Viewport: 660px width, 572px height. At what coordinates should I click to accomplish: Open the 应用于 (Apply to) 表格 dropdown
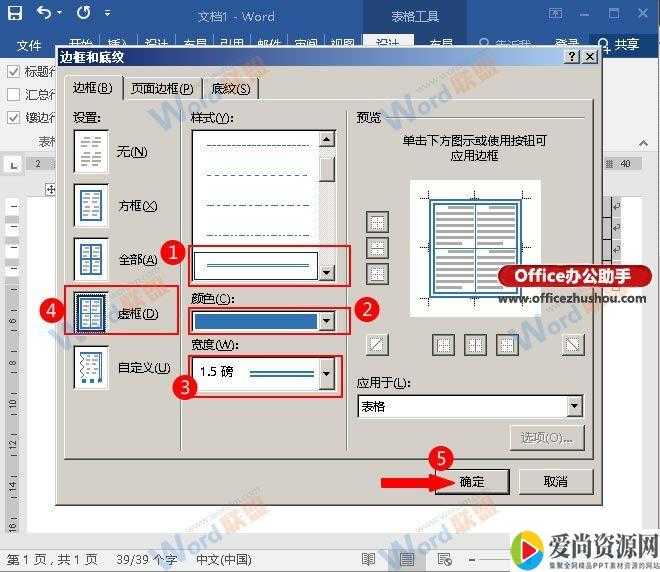tap(573, 406)
